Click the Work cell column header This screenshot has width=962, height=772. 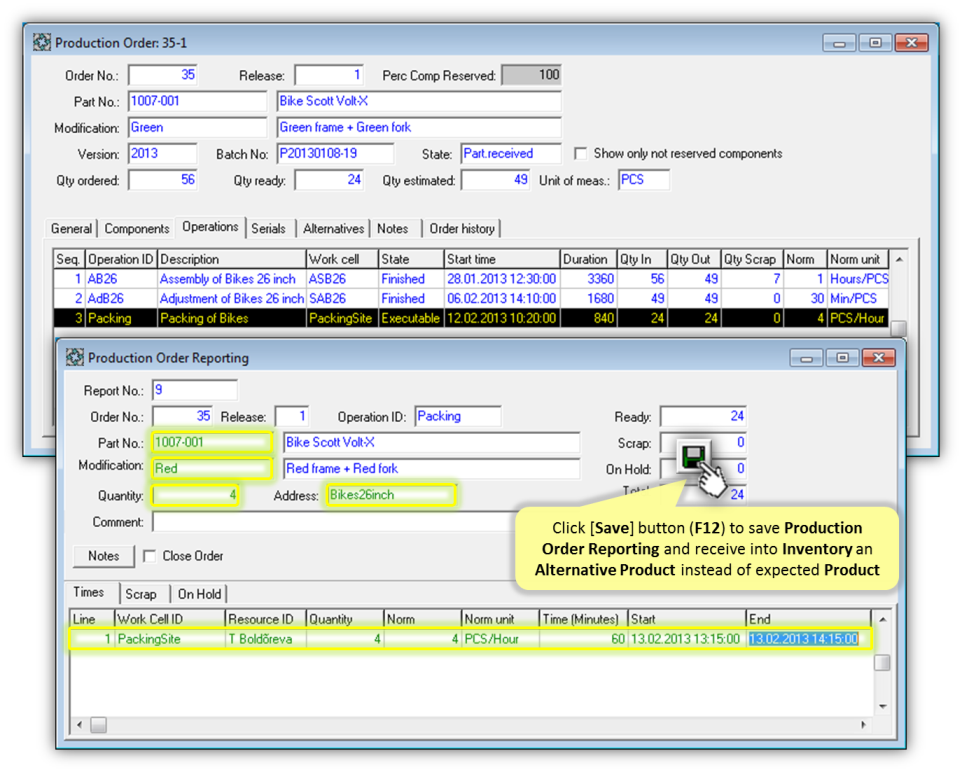click(x=342, y=259)
